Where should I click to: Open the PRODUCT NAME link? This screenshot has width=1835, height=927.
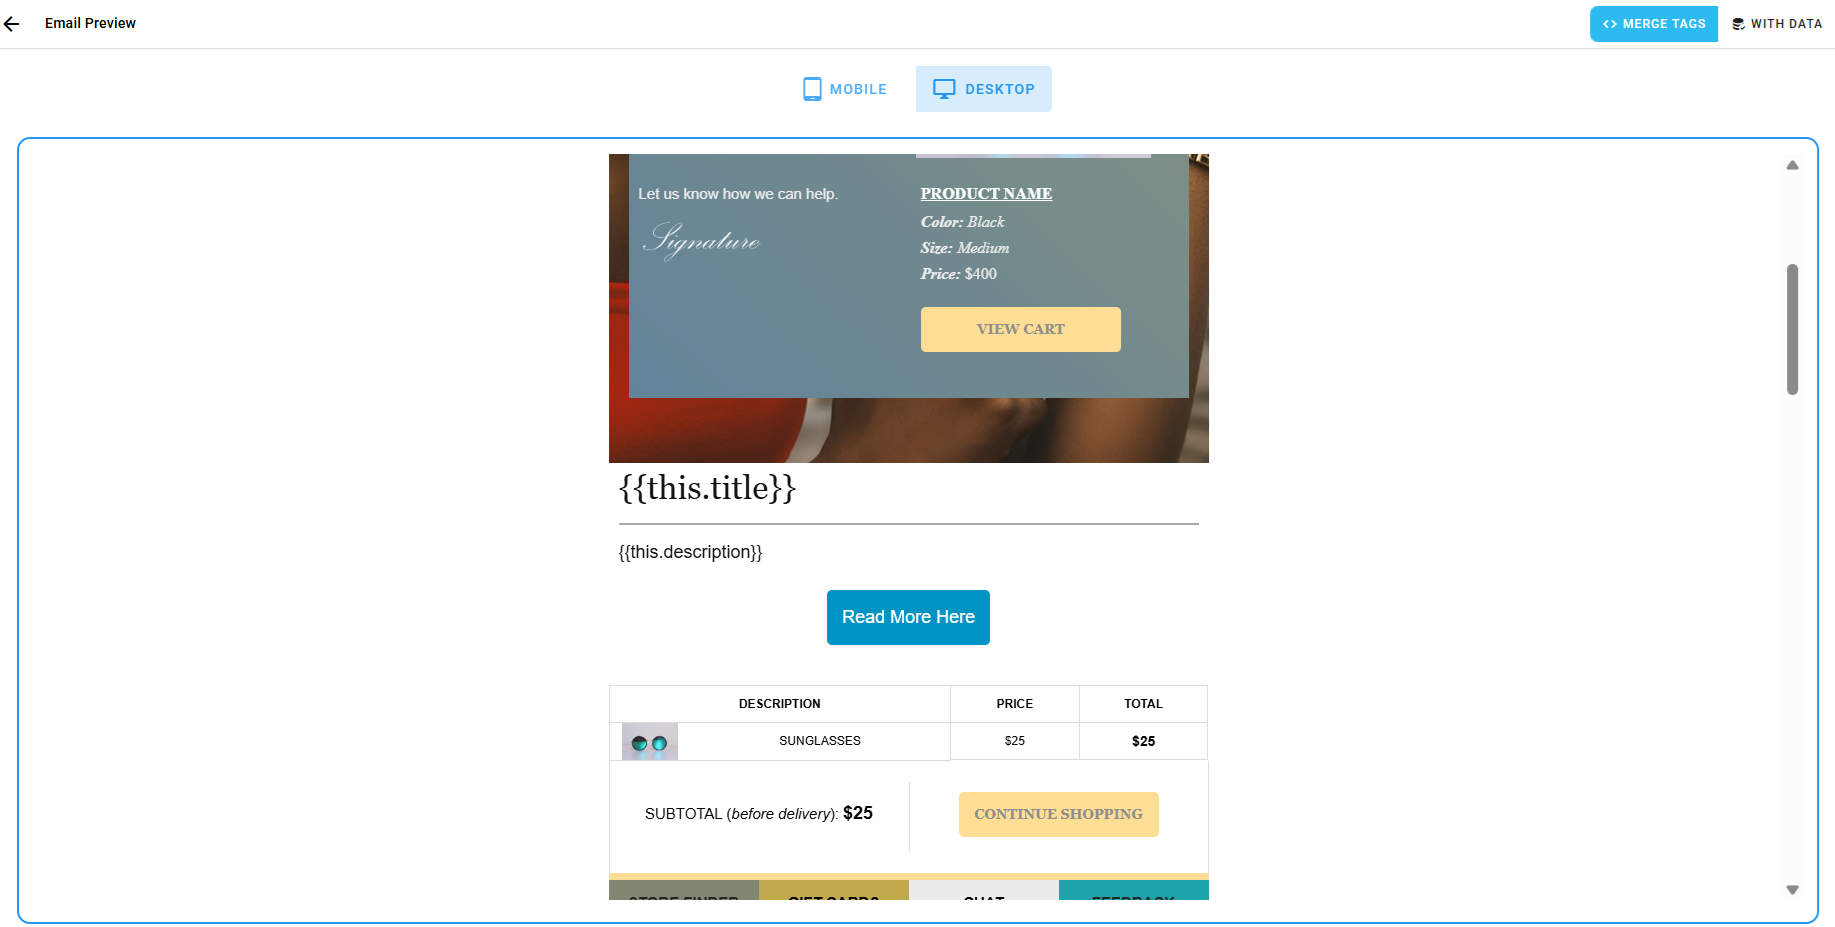point(986,194)
